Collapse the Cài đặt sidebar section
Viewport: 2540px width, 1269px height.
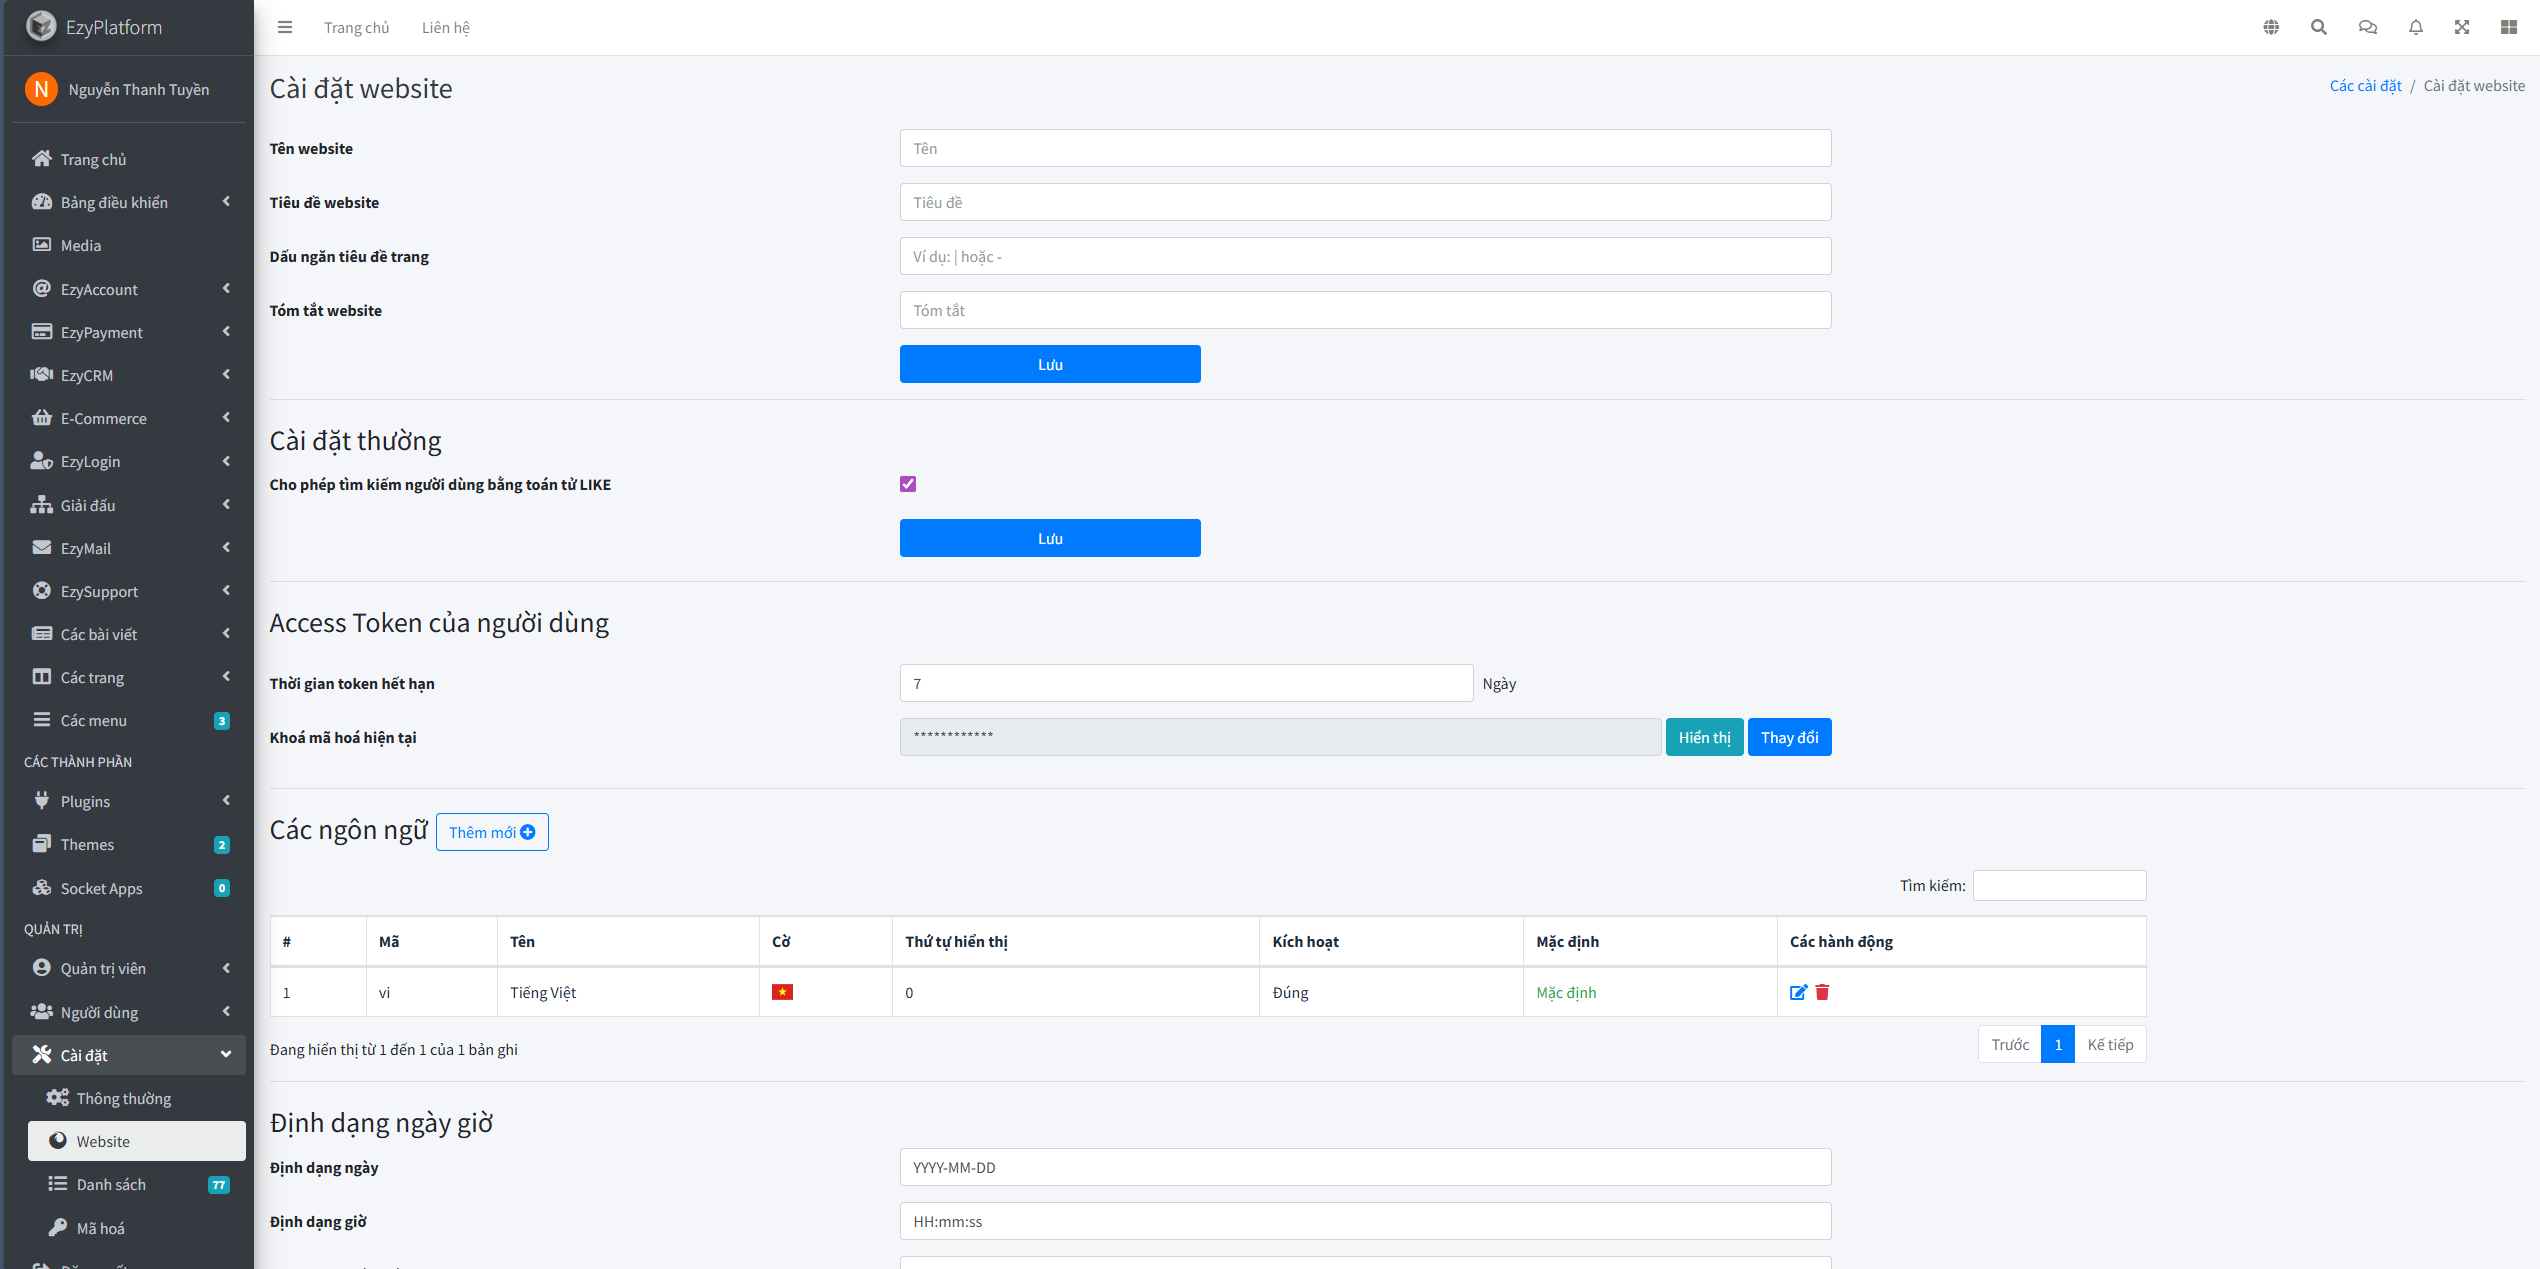coord(130,1055)
